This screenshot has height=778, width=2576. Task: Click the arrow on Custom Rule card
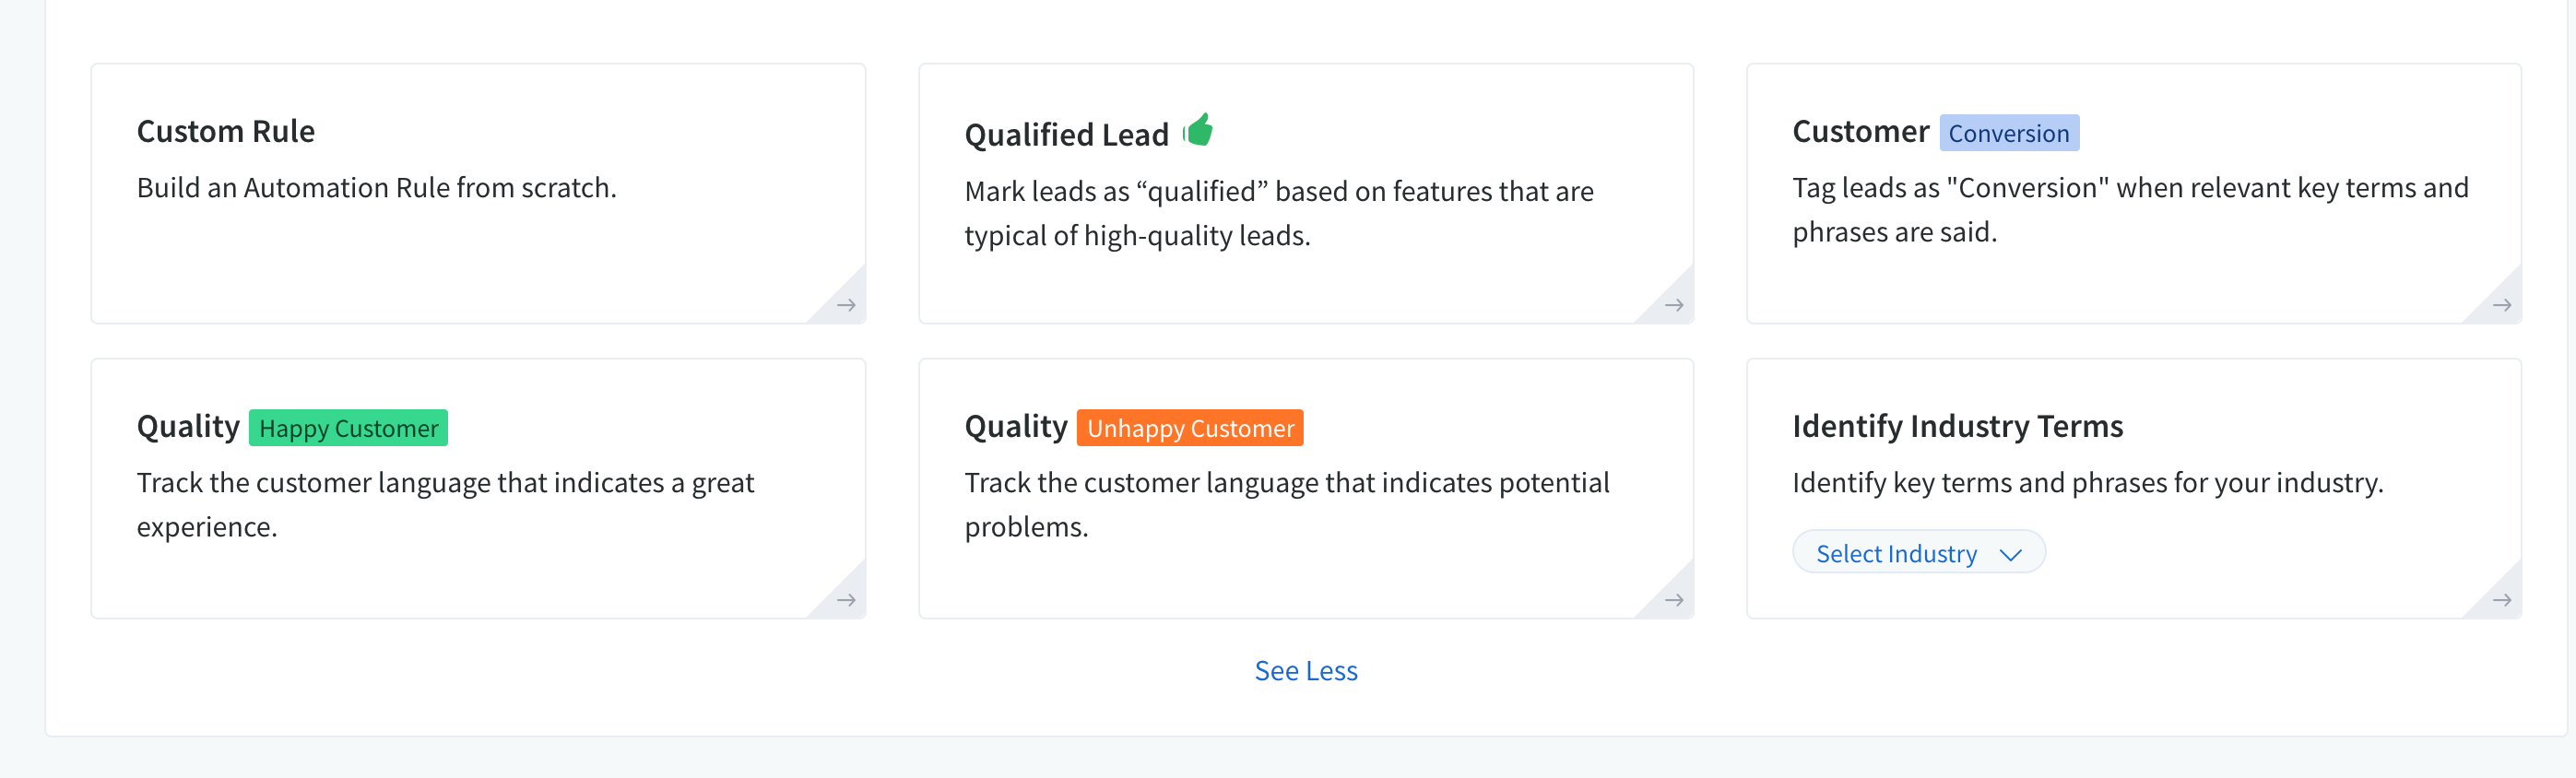click(846, 305)
